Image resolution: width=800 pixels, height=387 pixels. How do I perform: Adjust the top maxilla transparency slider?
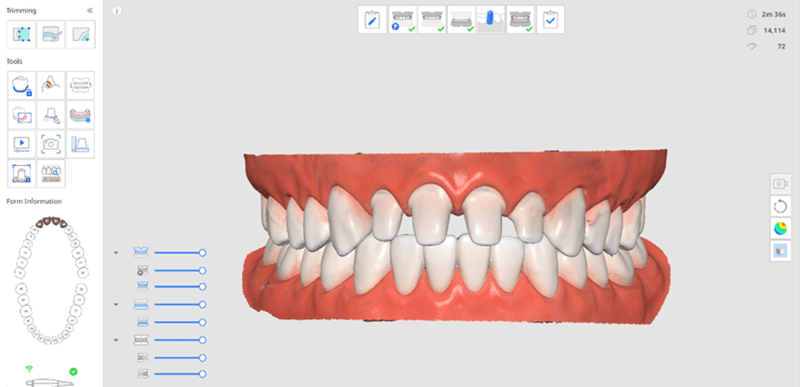coord(179,252)
